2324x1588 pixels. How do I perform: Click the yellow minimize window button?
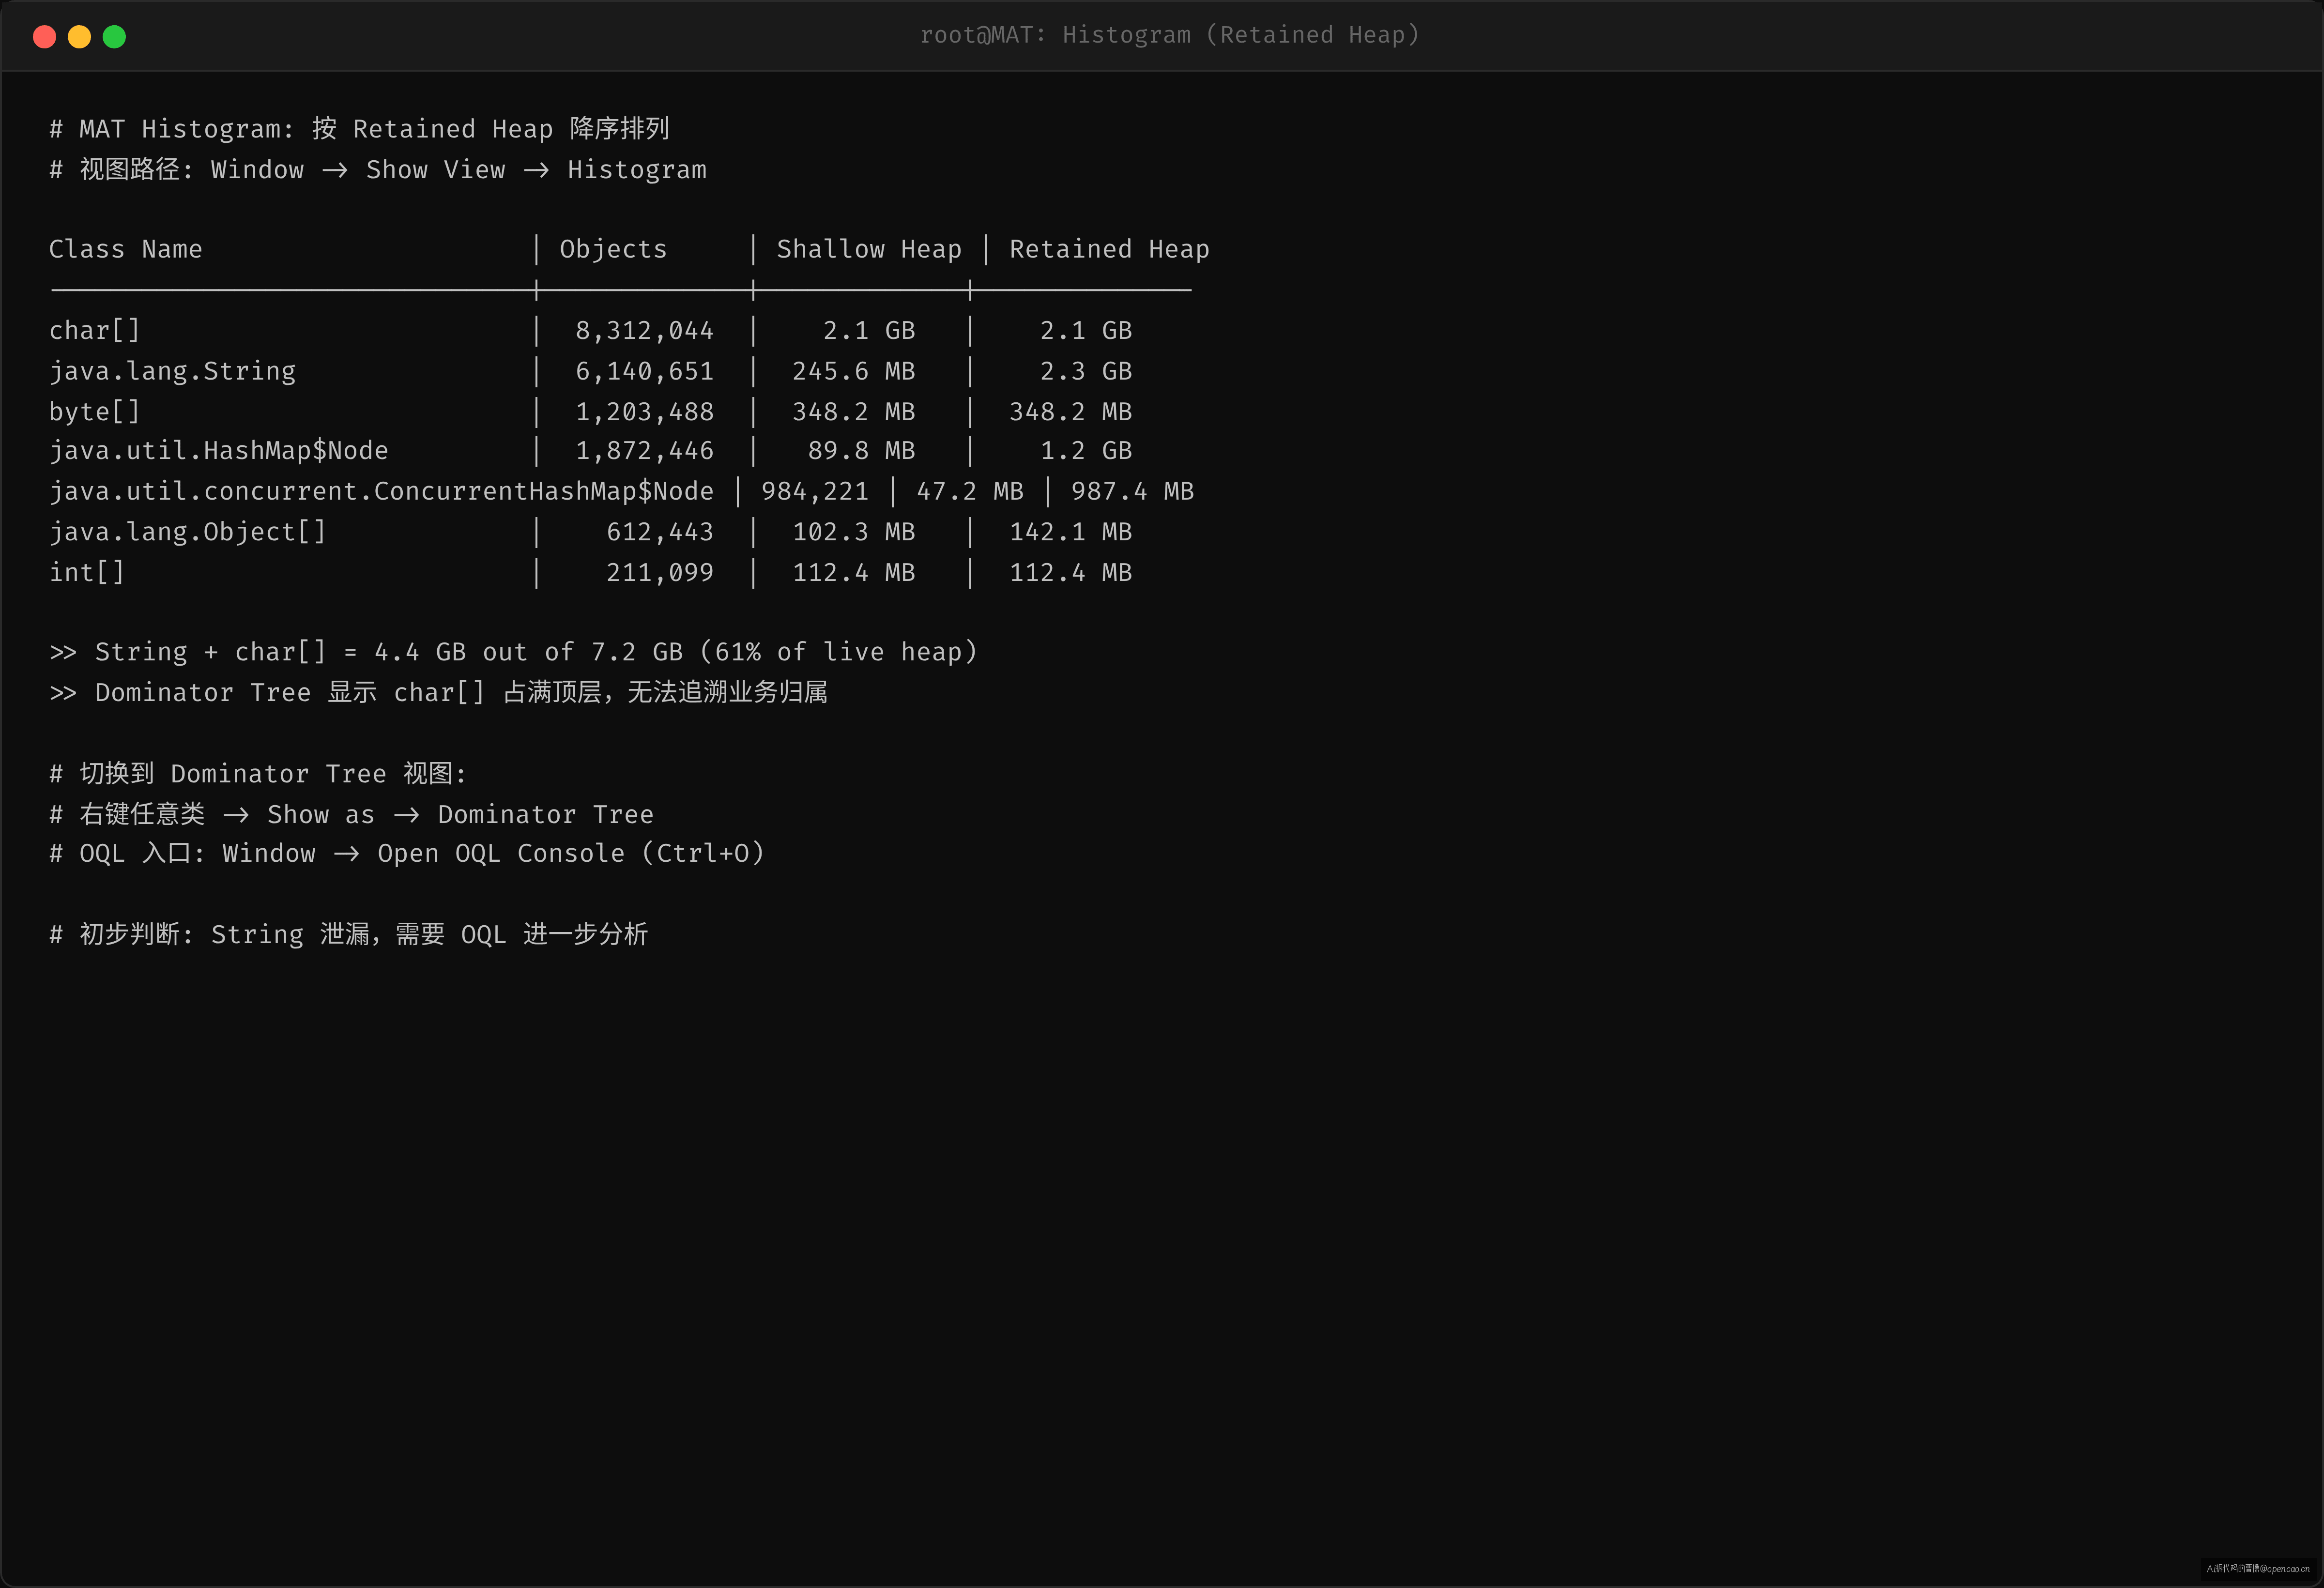79,37
